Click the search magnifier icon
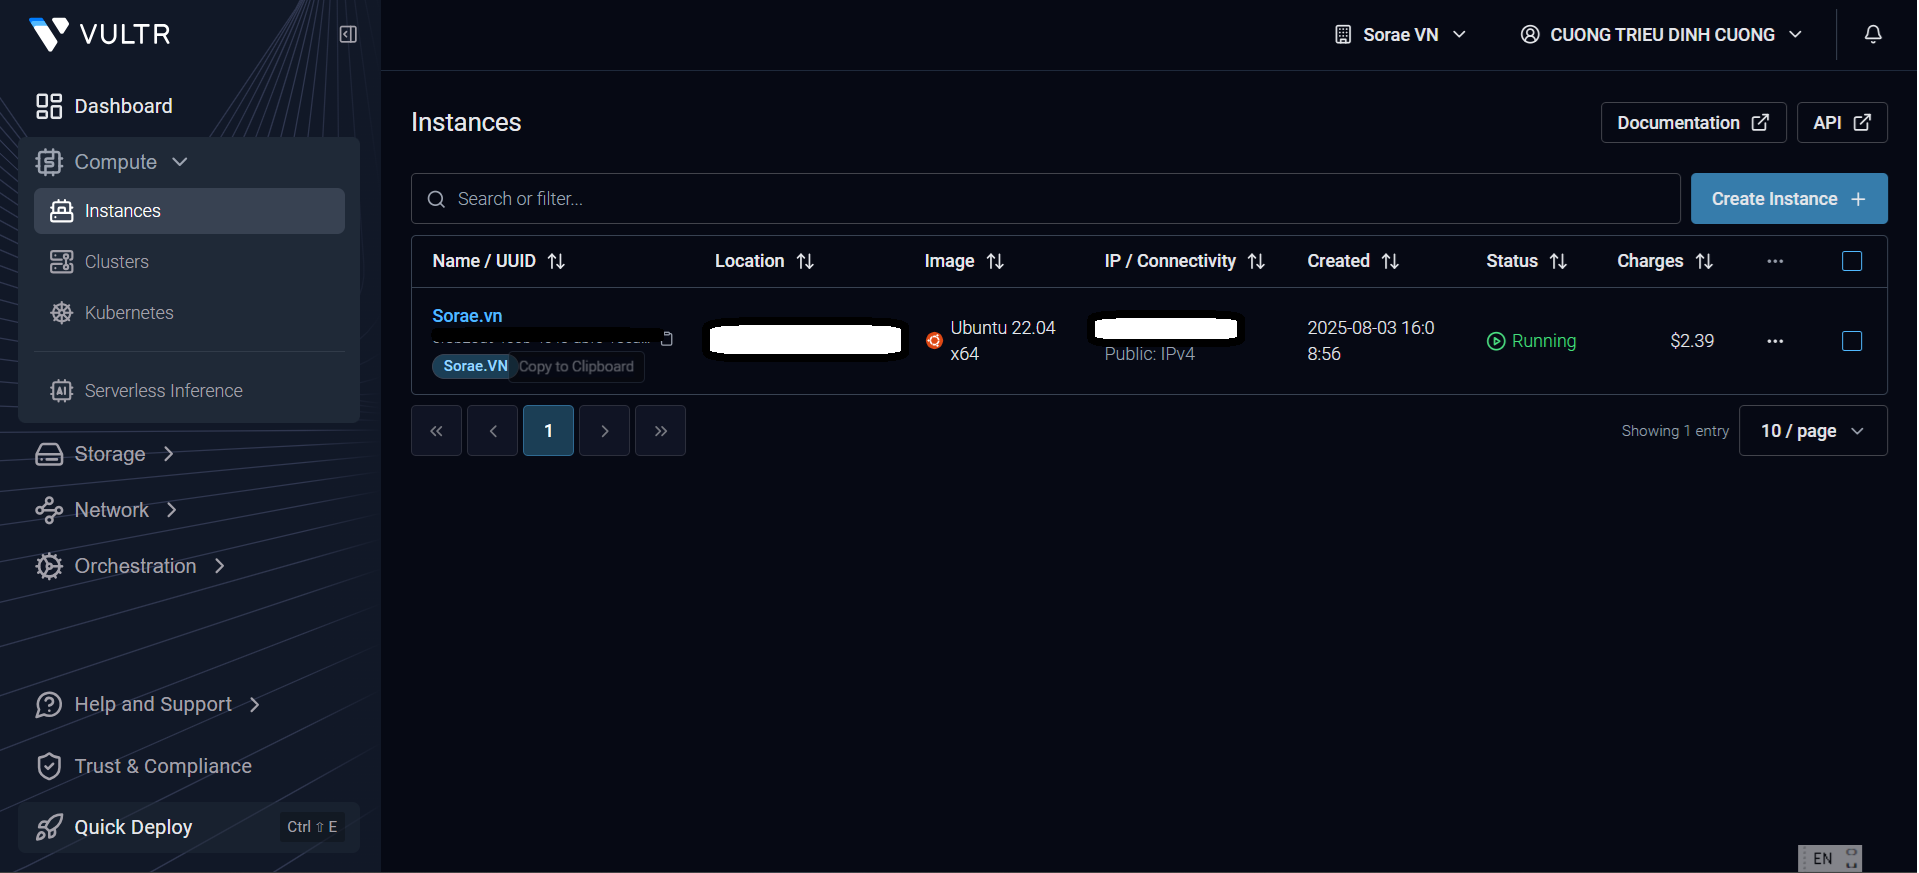1919x873 pixels. click(436, 199)
